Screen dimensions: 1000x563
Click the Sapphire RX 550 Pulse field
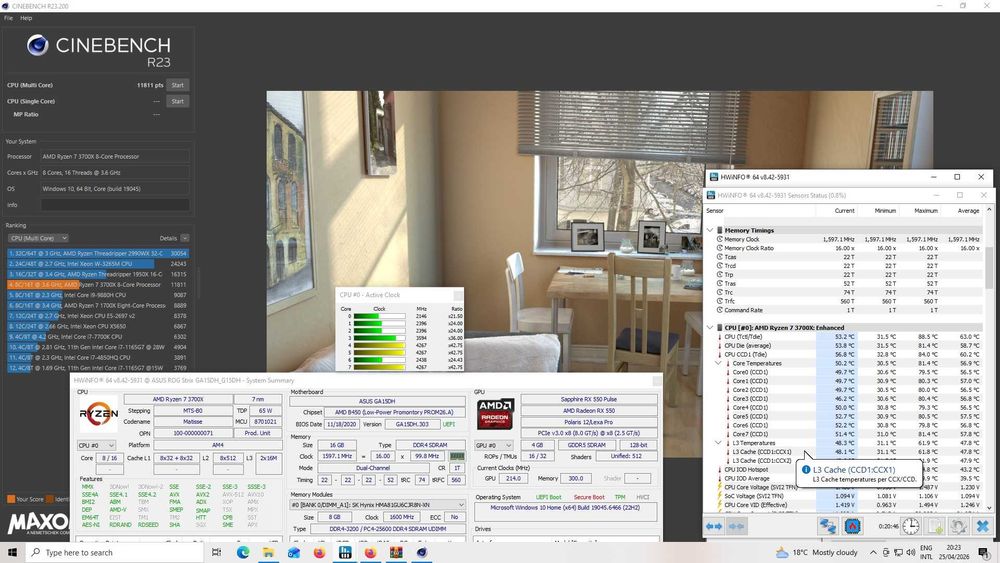tap(589, 399)
